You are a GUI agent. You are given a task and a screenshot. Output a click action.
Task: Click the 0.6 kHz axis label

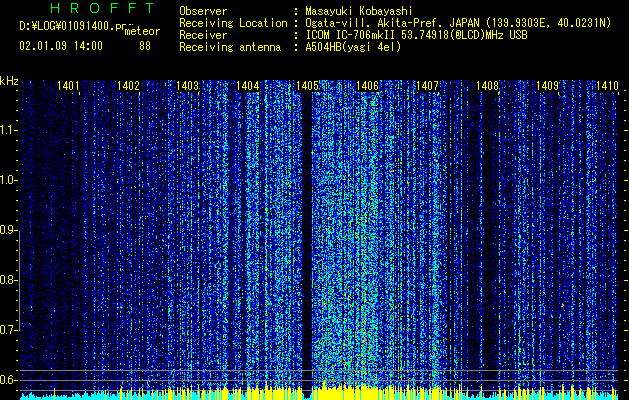coord(9,380)
